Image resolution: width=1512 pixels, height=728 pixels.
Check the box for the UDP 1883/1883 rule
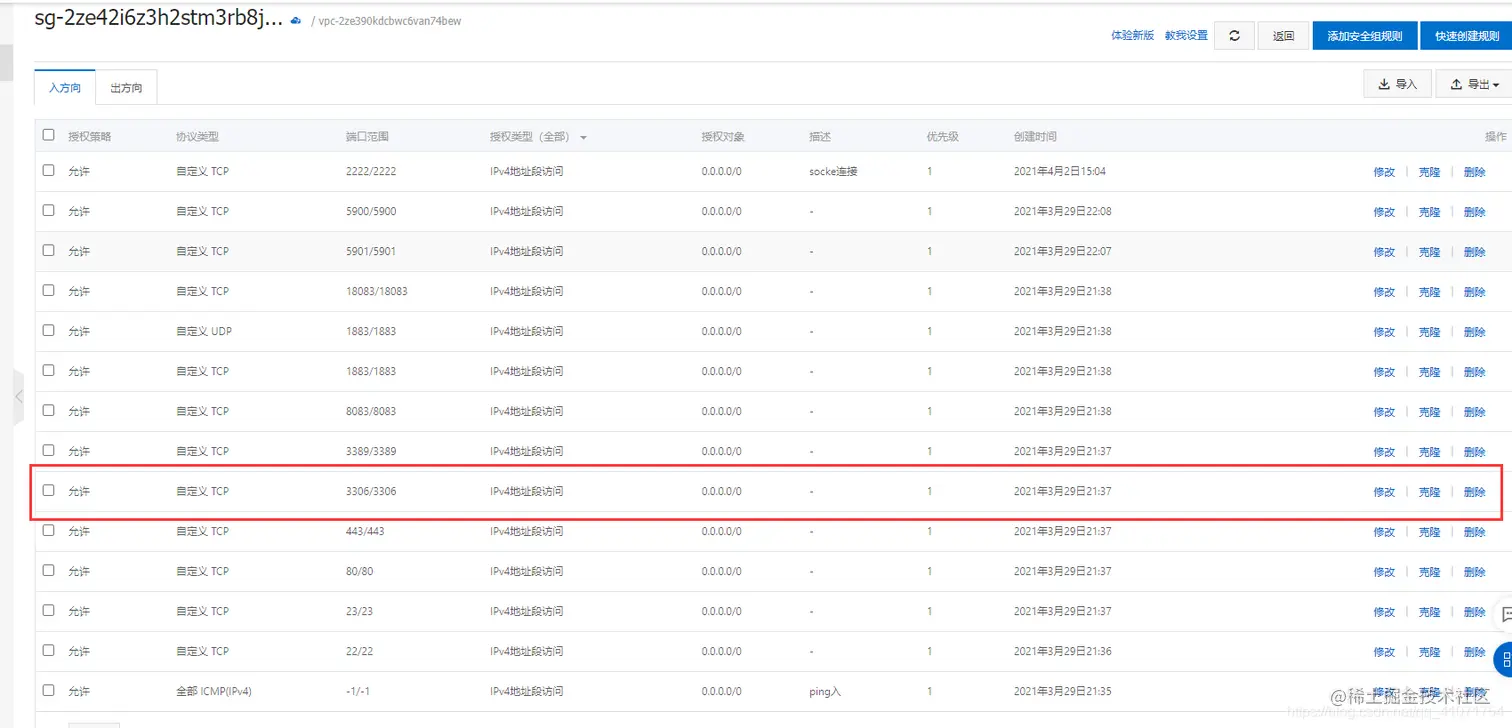click(48, 330)
